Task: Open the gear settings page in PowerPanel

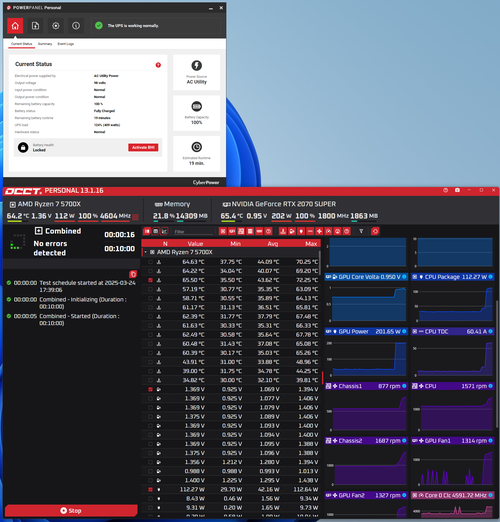Action: 56,26
